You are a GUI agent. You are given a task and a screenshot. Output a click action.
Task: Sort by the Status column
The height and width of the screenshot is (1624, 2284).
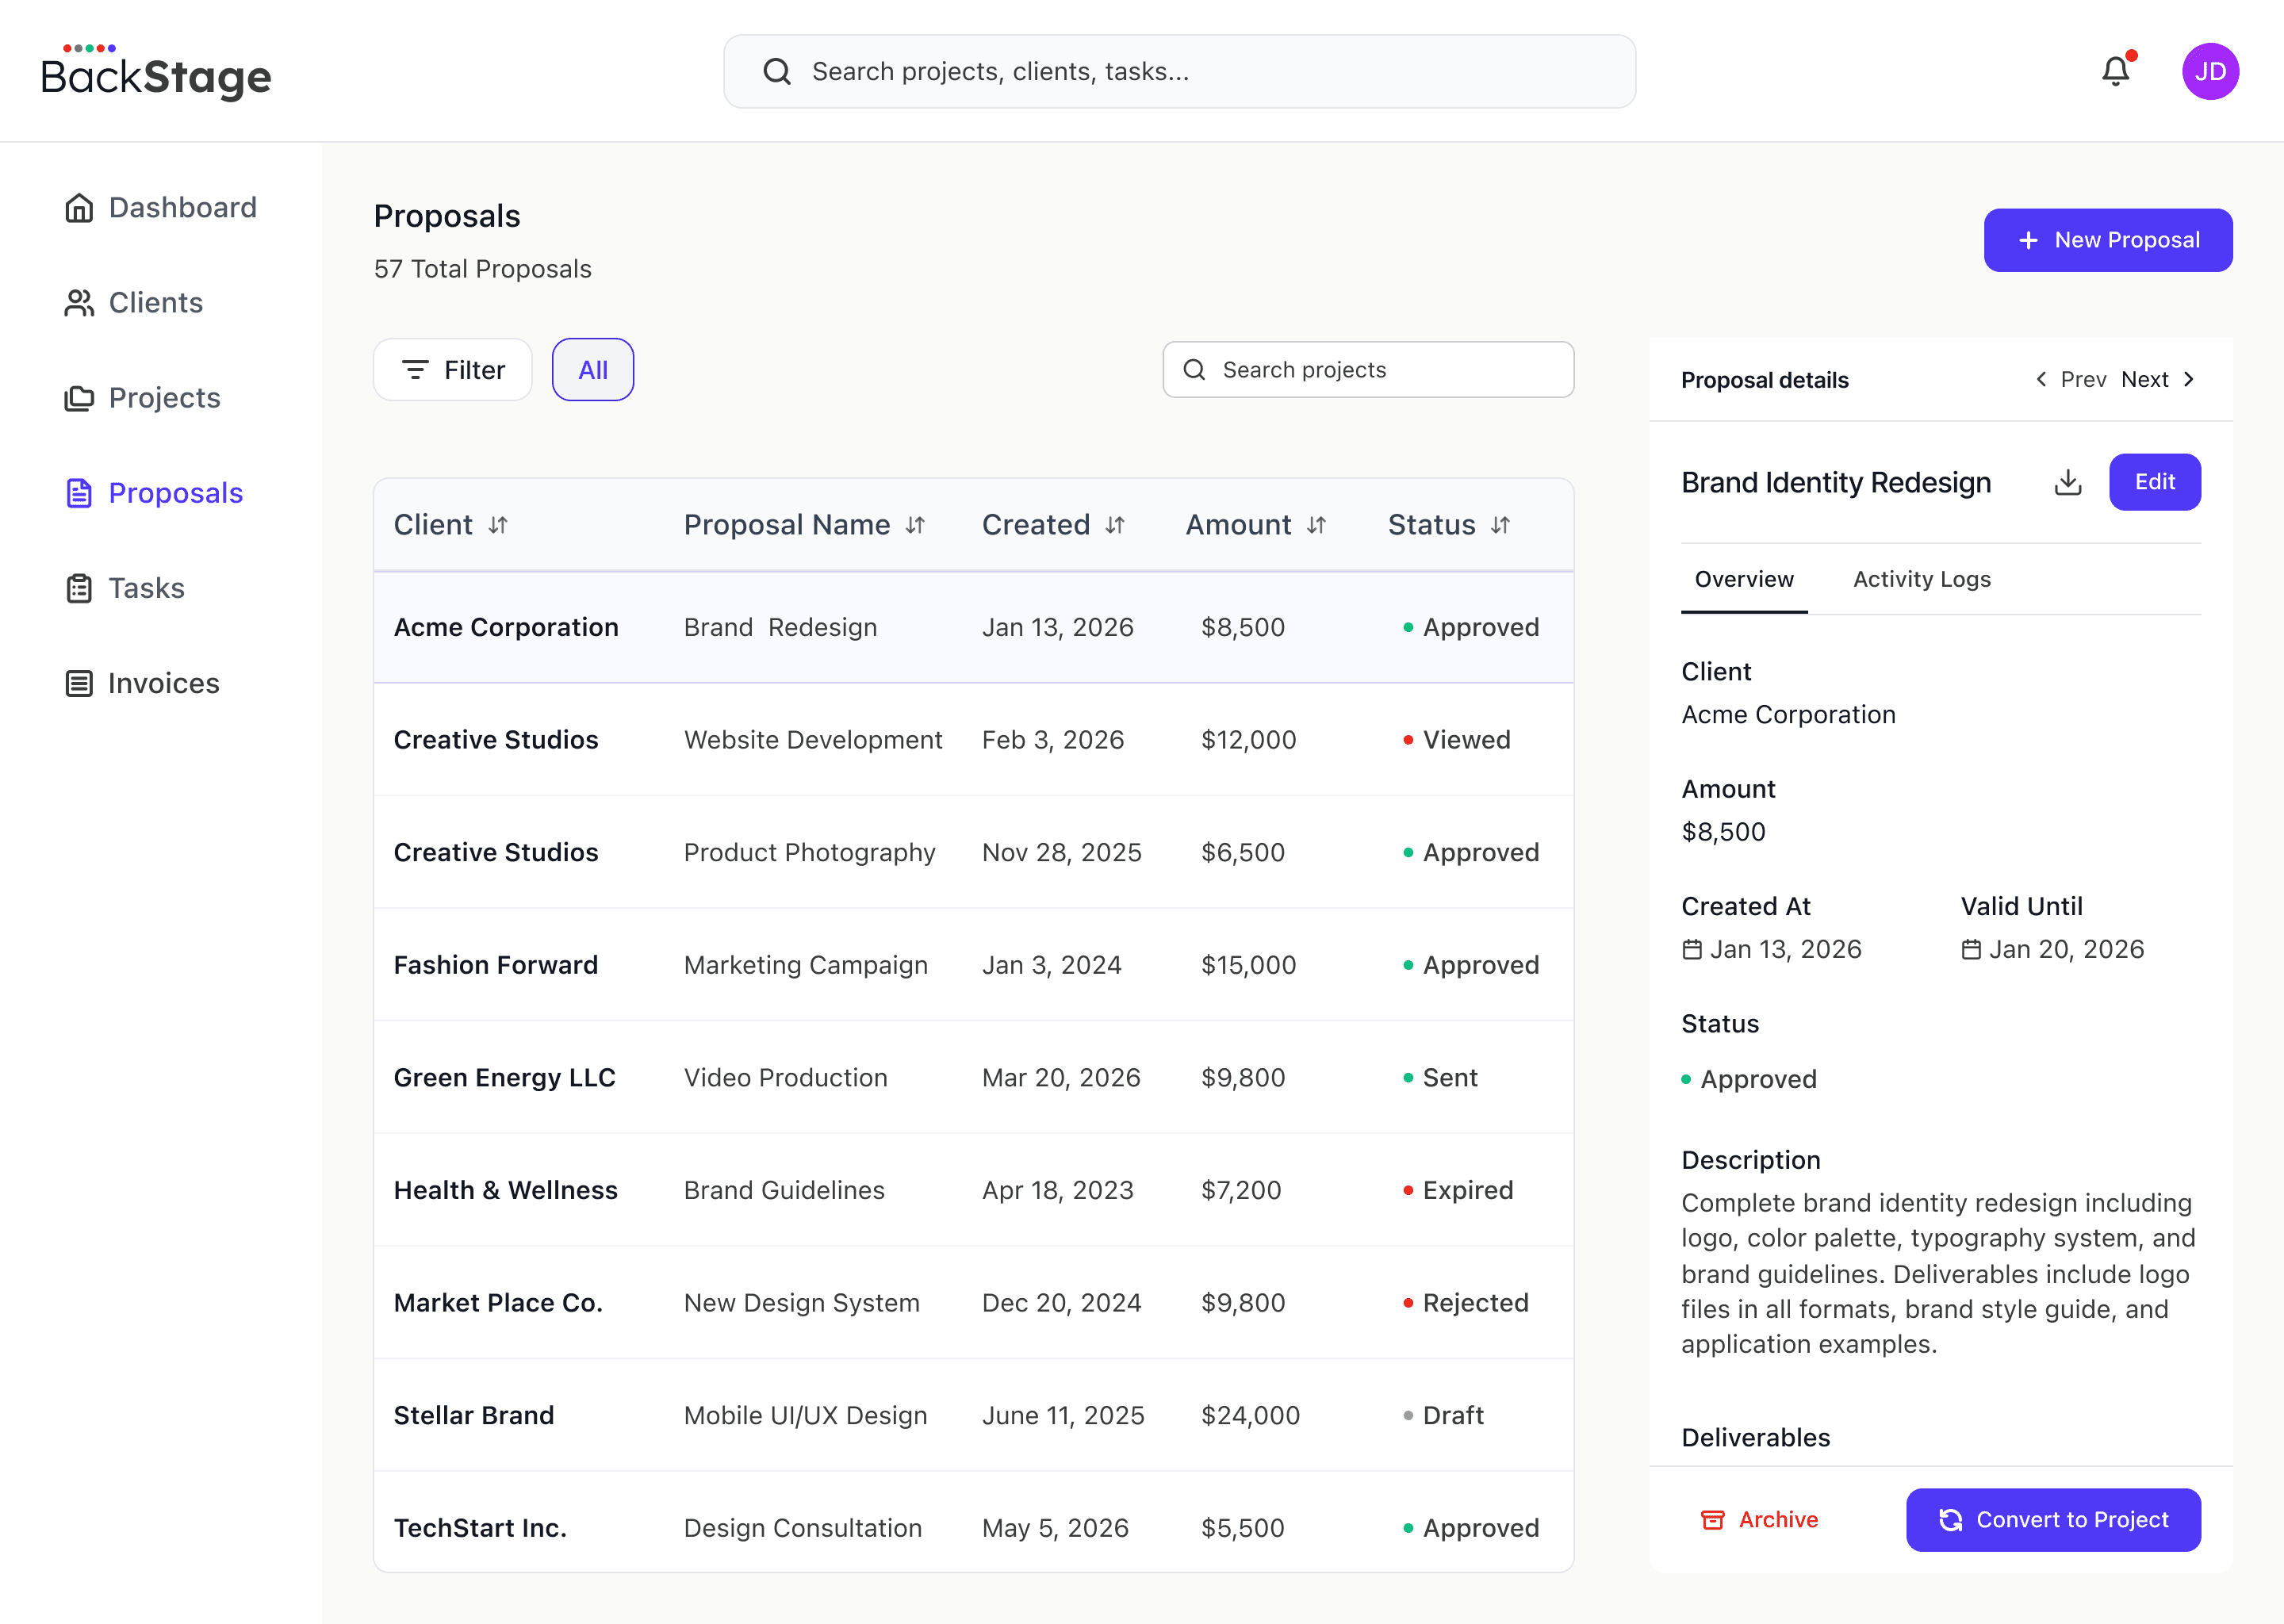pyautogui.click(x=1499, y=525)
